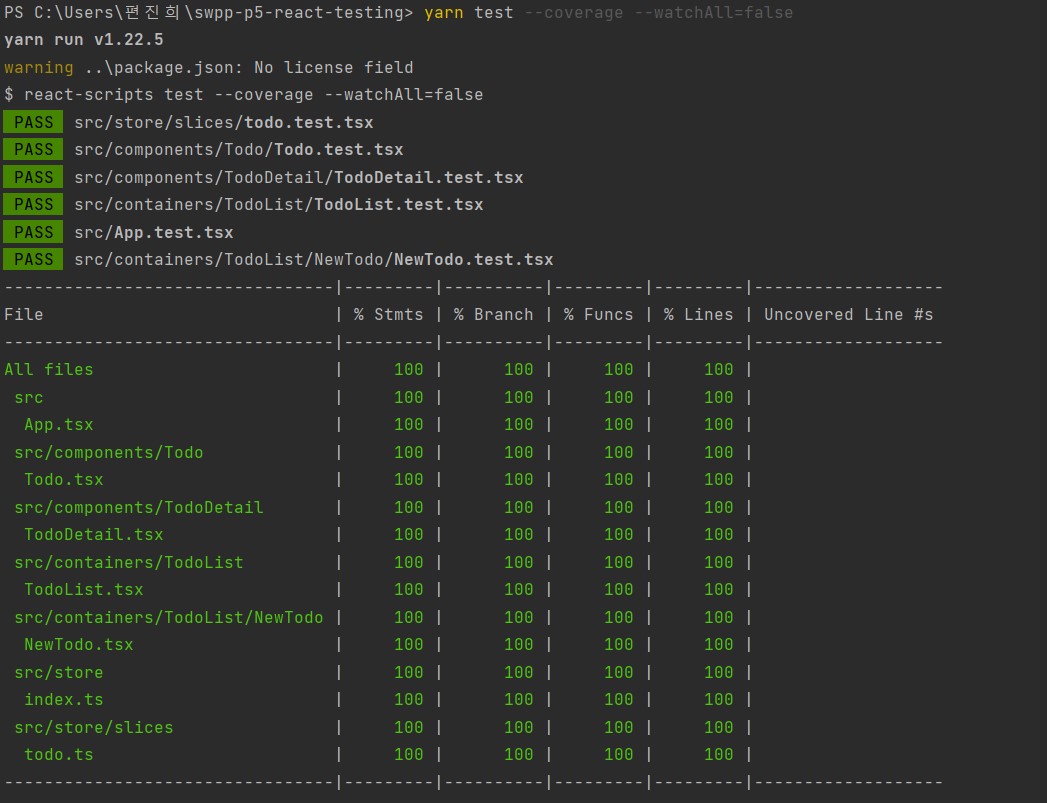Click the src/App.test.tsx file path
This screenshot has width=1047, height=803.
click(154, 233)
